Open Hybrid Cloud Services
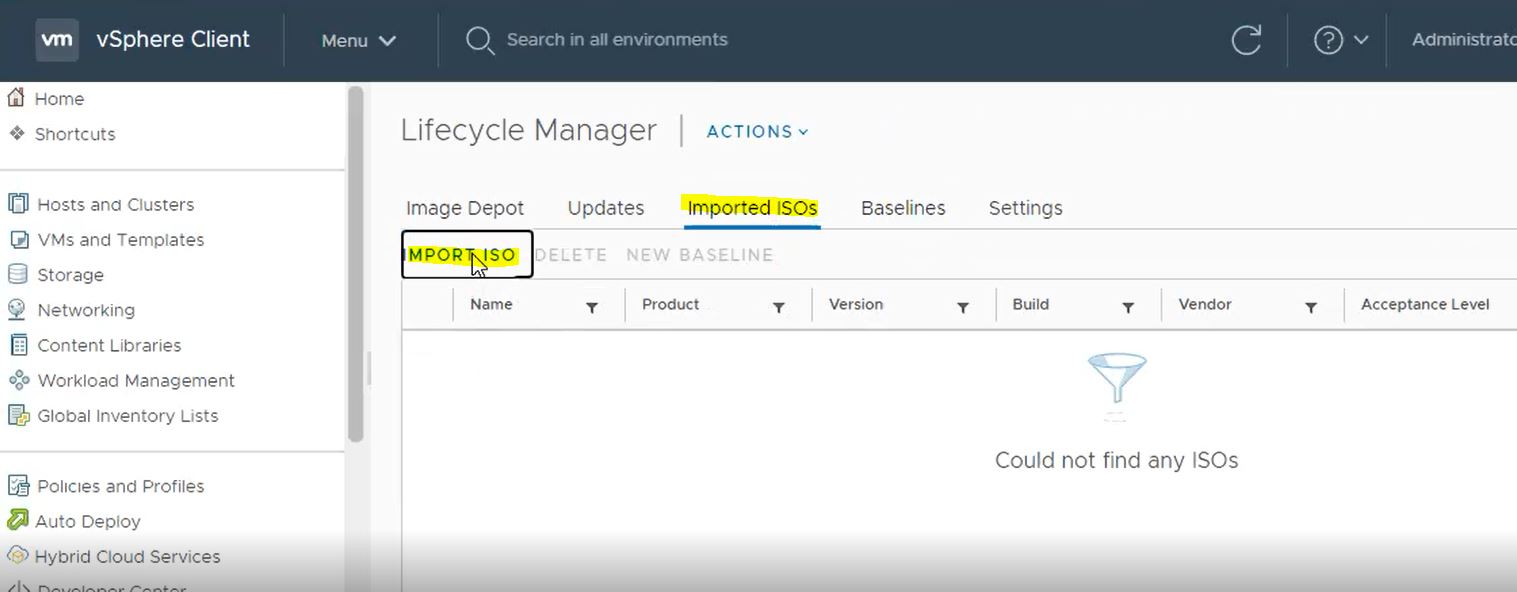This screenshot has width=1517, height=592. 127,556
